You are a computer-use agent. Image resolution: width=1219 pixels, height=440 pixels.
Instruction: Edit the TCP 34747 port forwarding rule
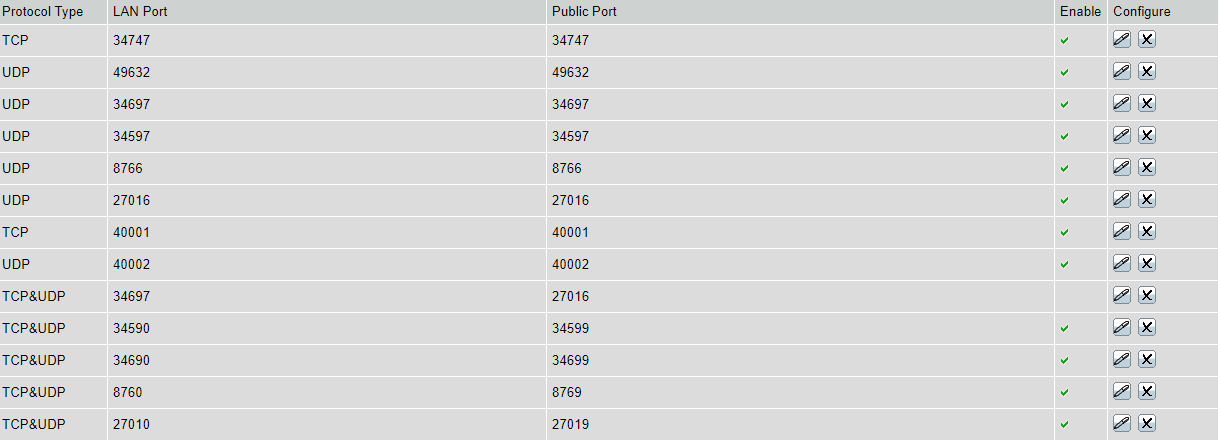pyautogui.click(x=1122, y=39)
